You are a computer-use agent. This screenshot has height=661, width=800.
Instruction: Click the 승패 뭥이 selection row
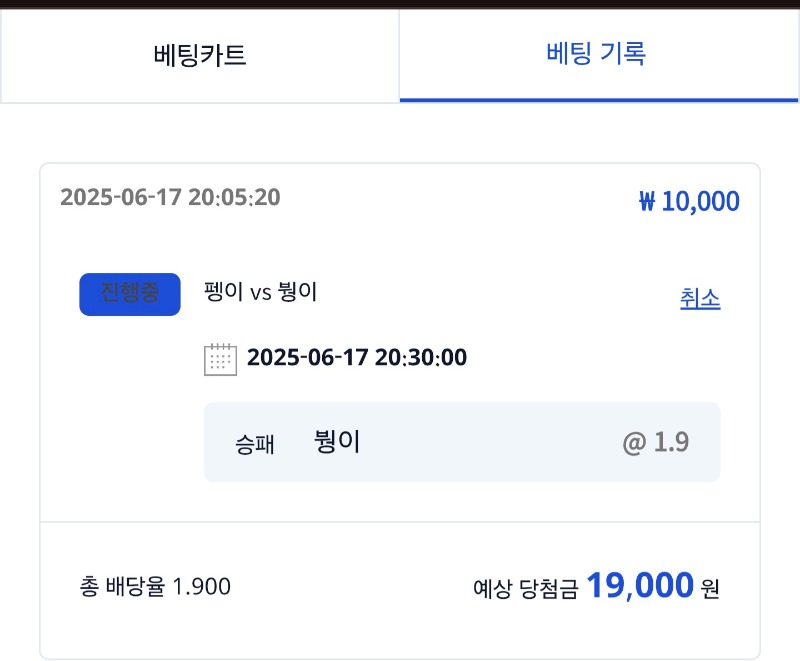462,442
